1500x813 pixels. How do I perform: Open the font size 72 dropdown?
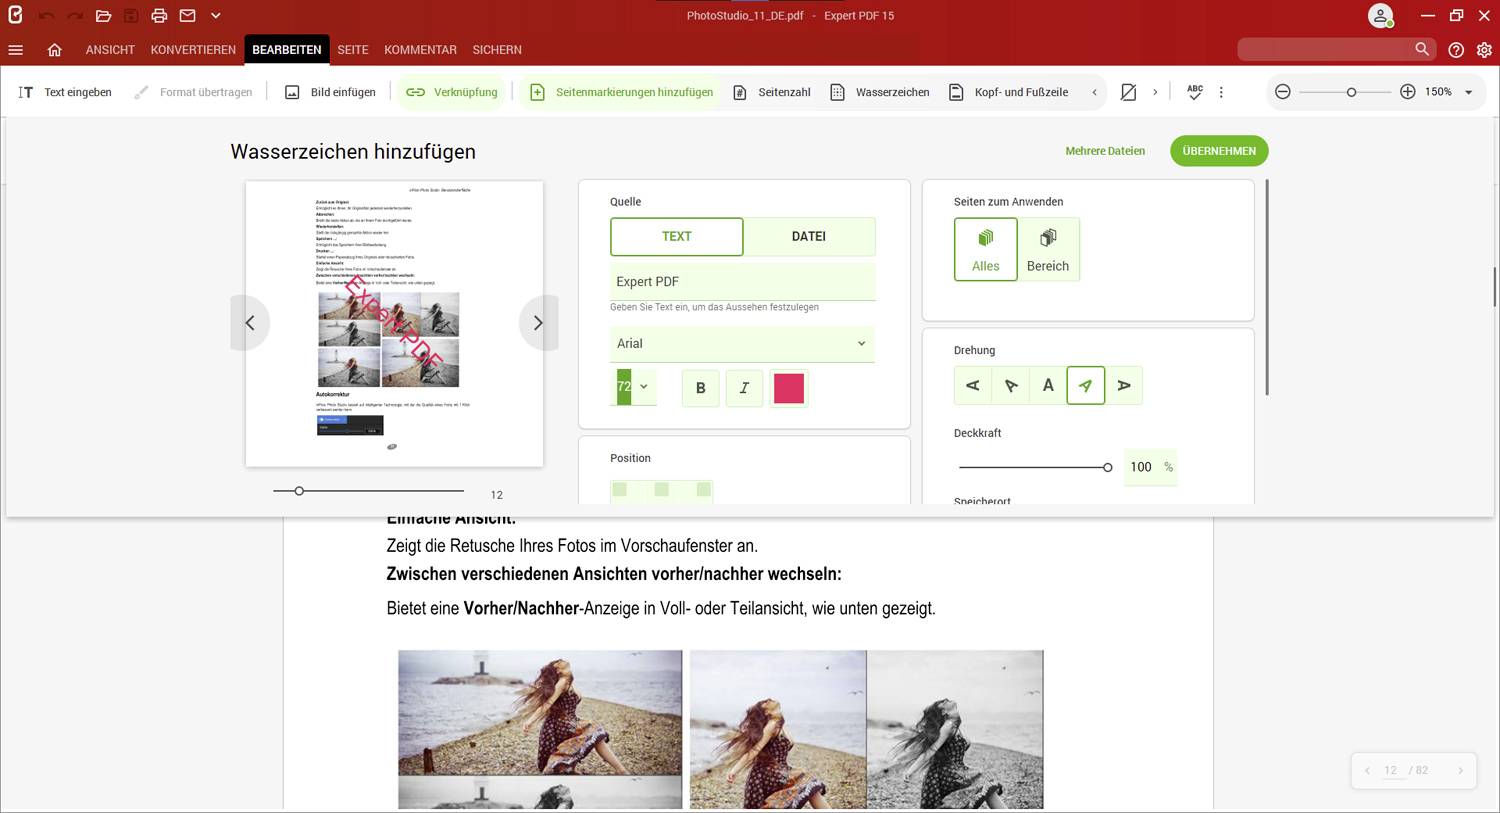tap(643, 387)
